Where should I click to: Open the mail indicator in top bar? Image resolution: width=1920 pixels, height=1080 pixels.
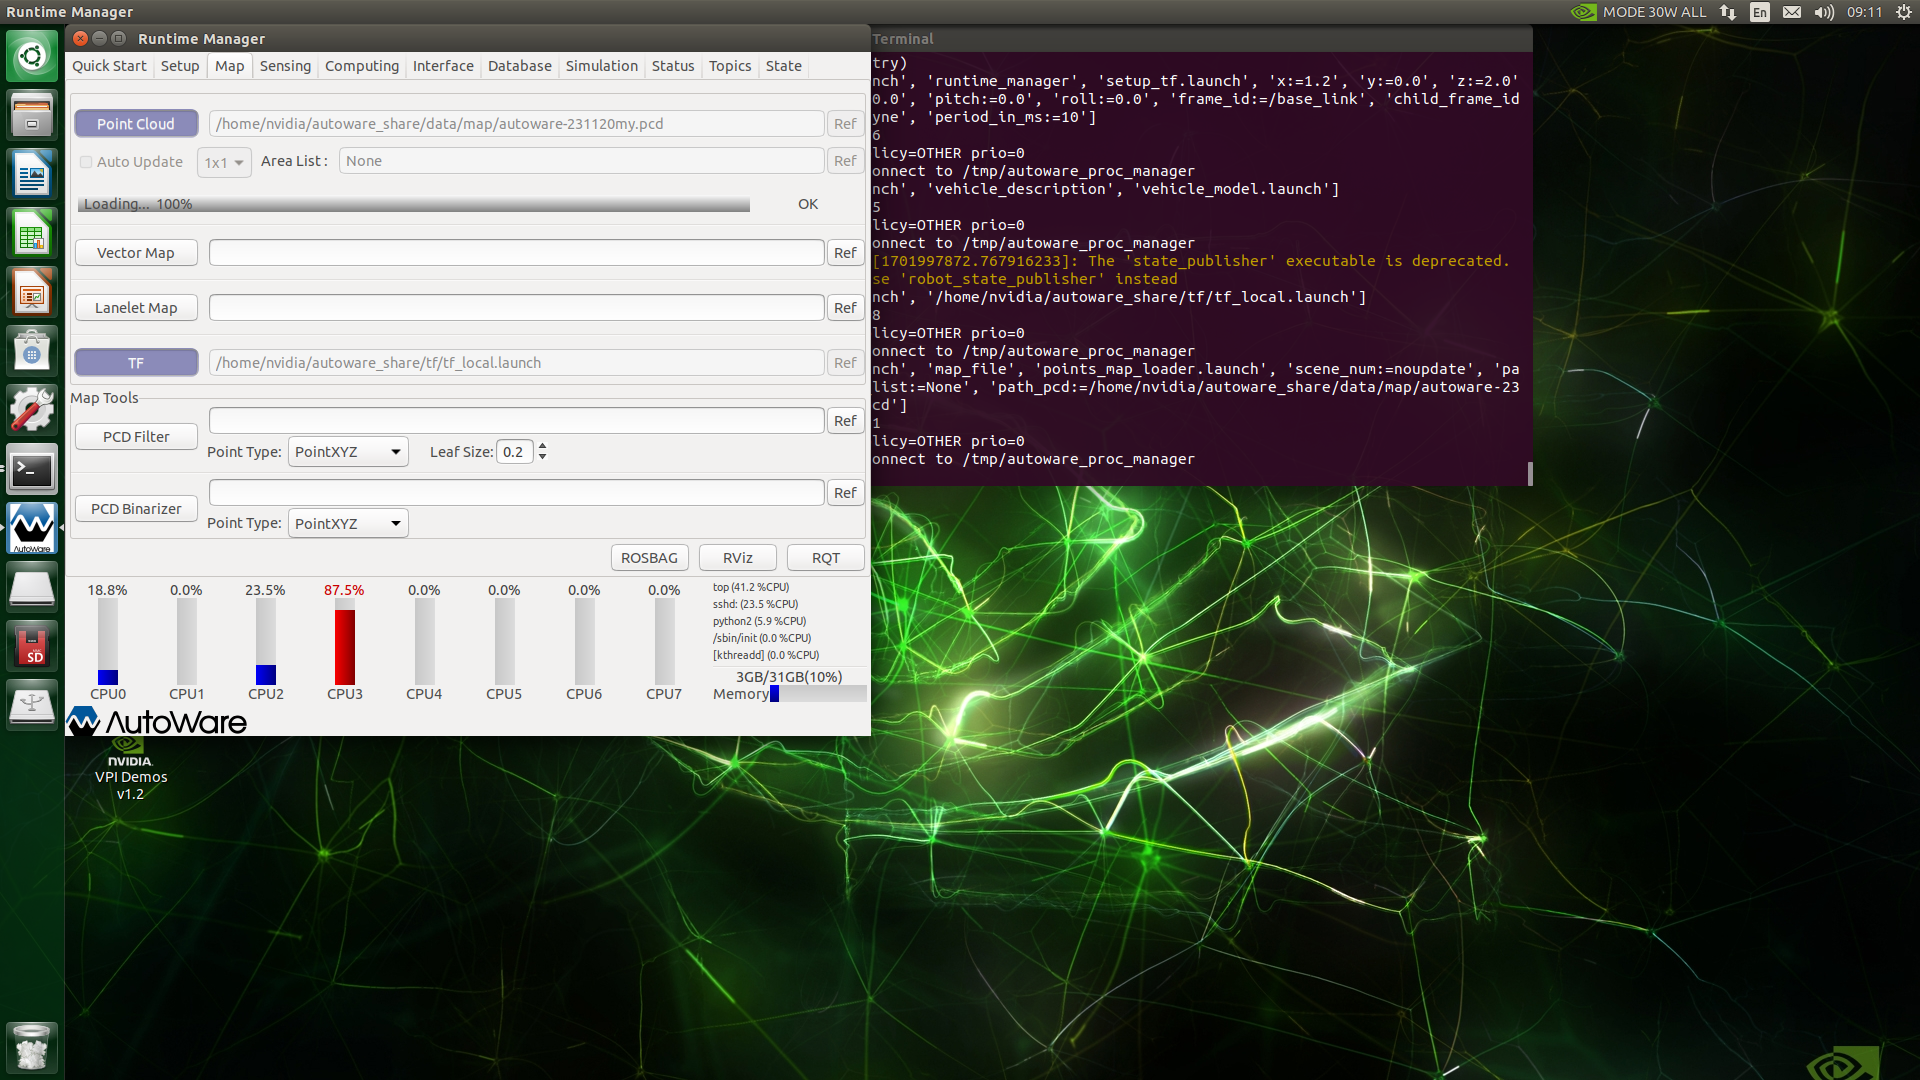pos(1792,12)
